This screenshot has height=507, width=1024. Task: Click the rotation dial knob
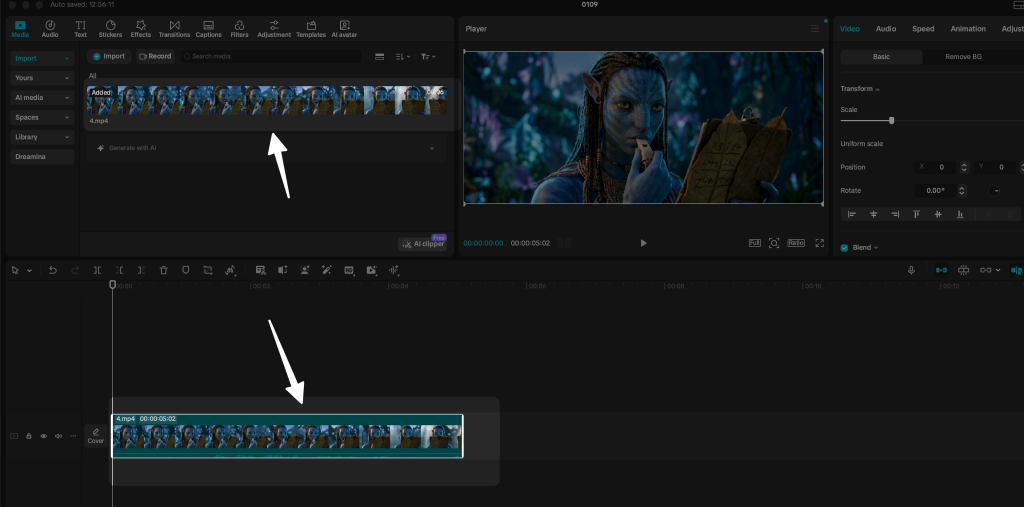tap(994, 191)
